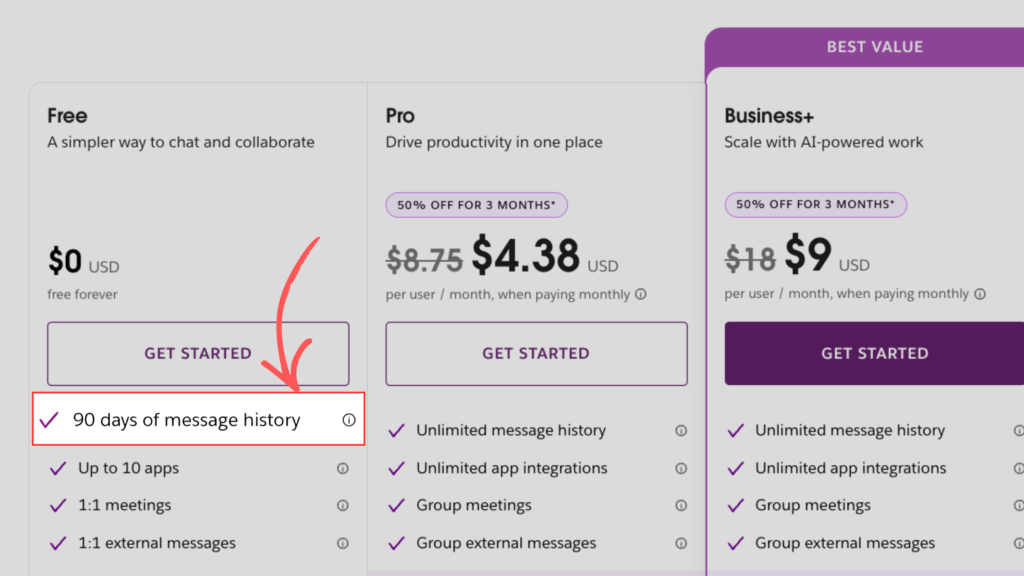The width and height of the screenshot is (1024, 576).
Task: Click the info icon next to Group meetings
Action: tap(681, 505)
